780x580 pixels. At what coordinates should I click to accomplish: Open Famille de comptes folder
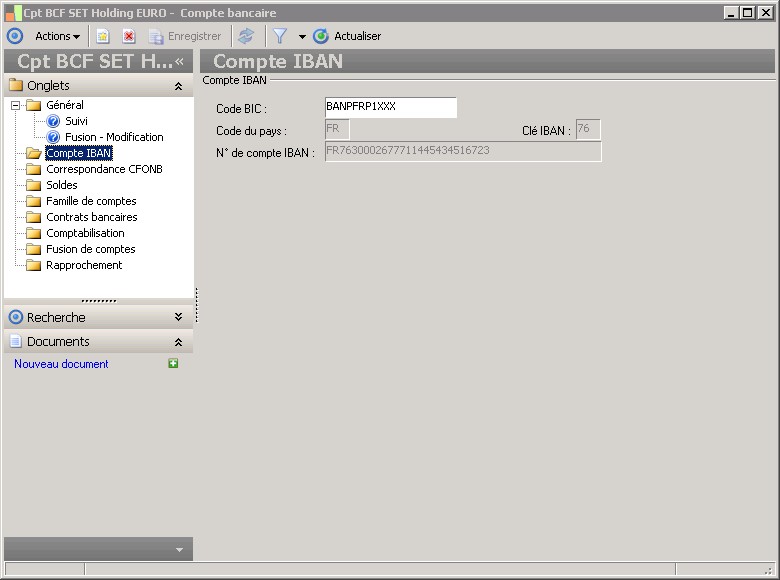91,201
